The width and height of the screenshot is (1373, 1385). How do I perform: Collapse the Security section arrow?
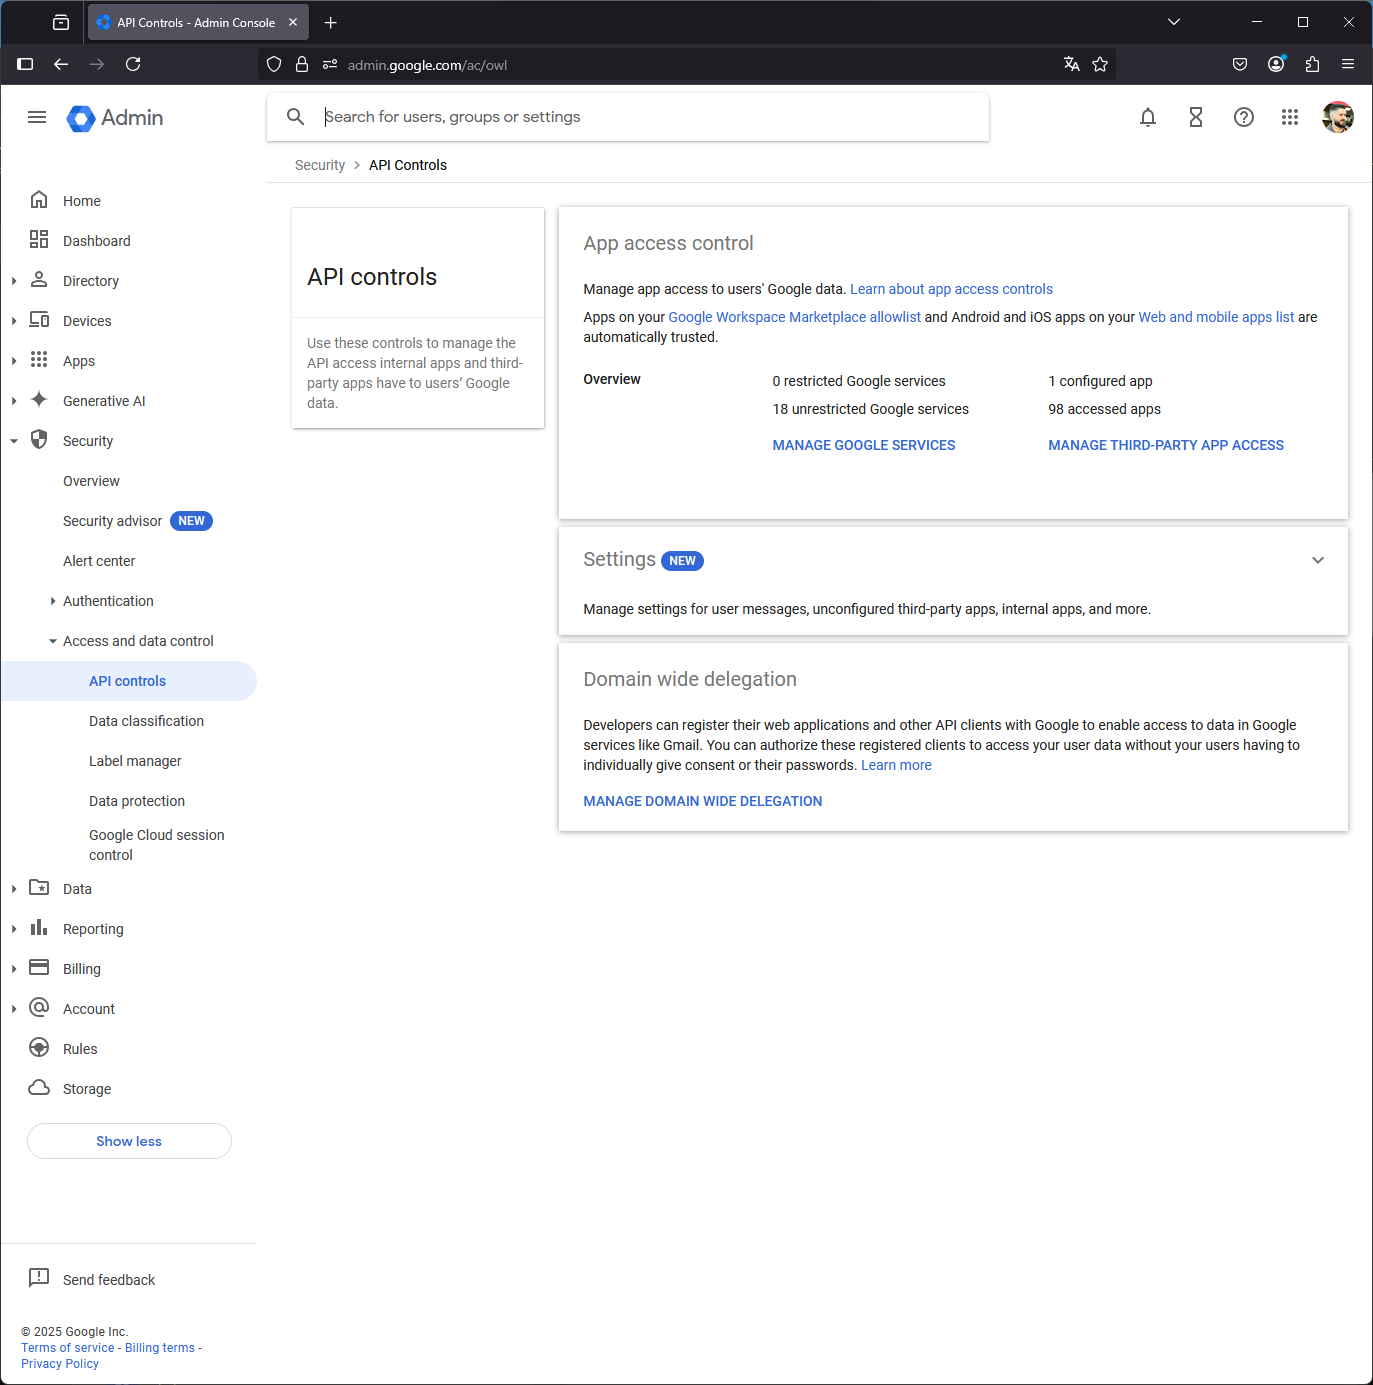14,441
